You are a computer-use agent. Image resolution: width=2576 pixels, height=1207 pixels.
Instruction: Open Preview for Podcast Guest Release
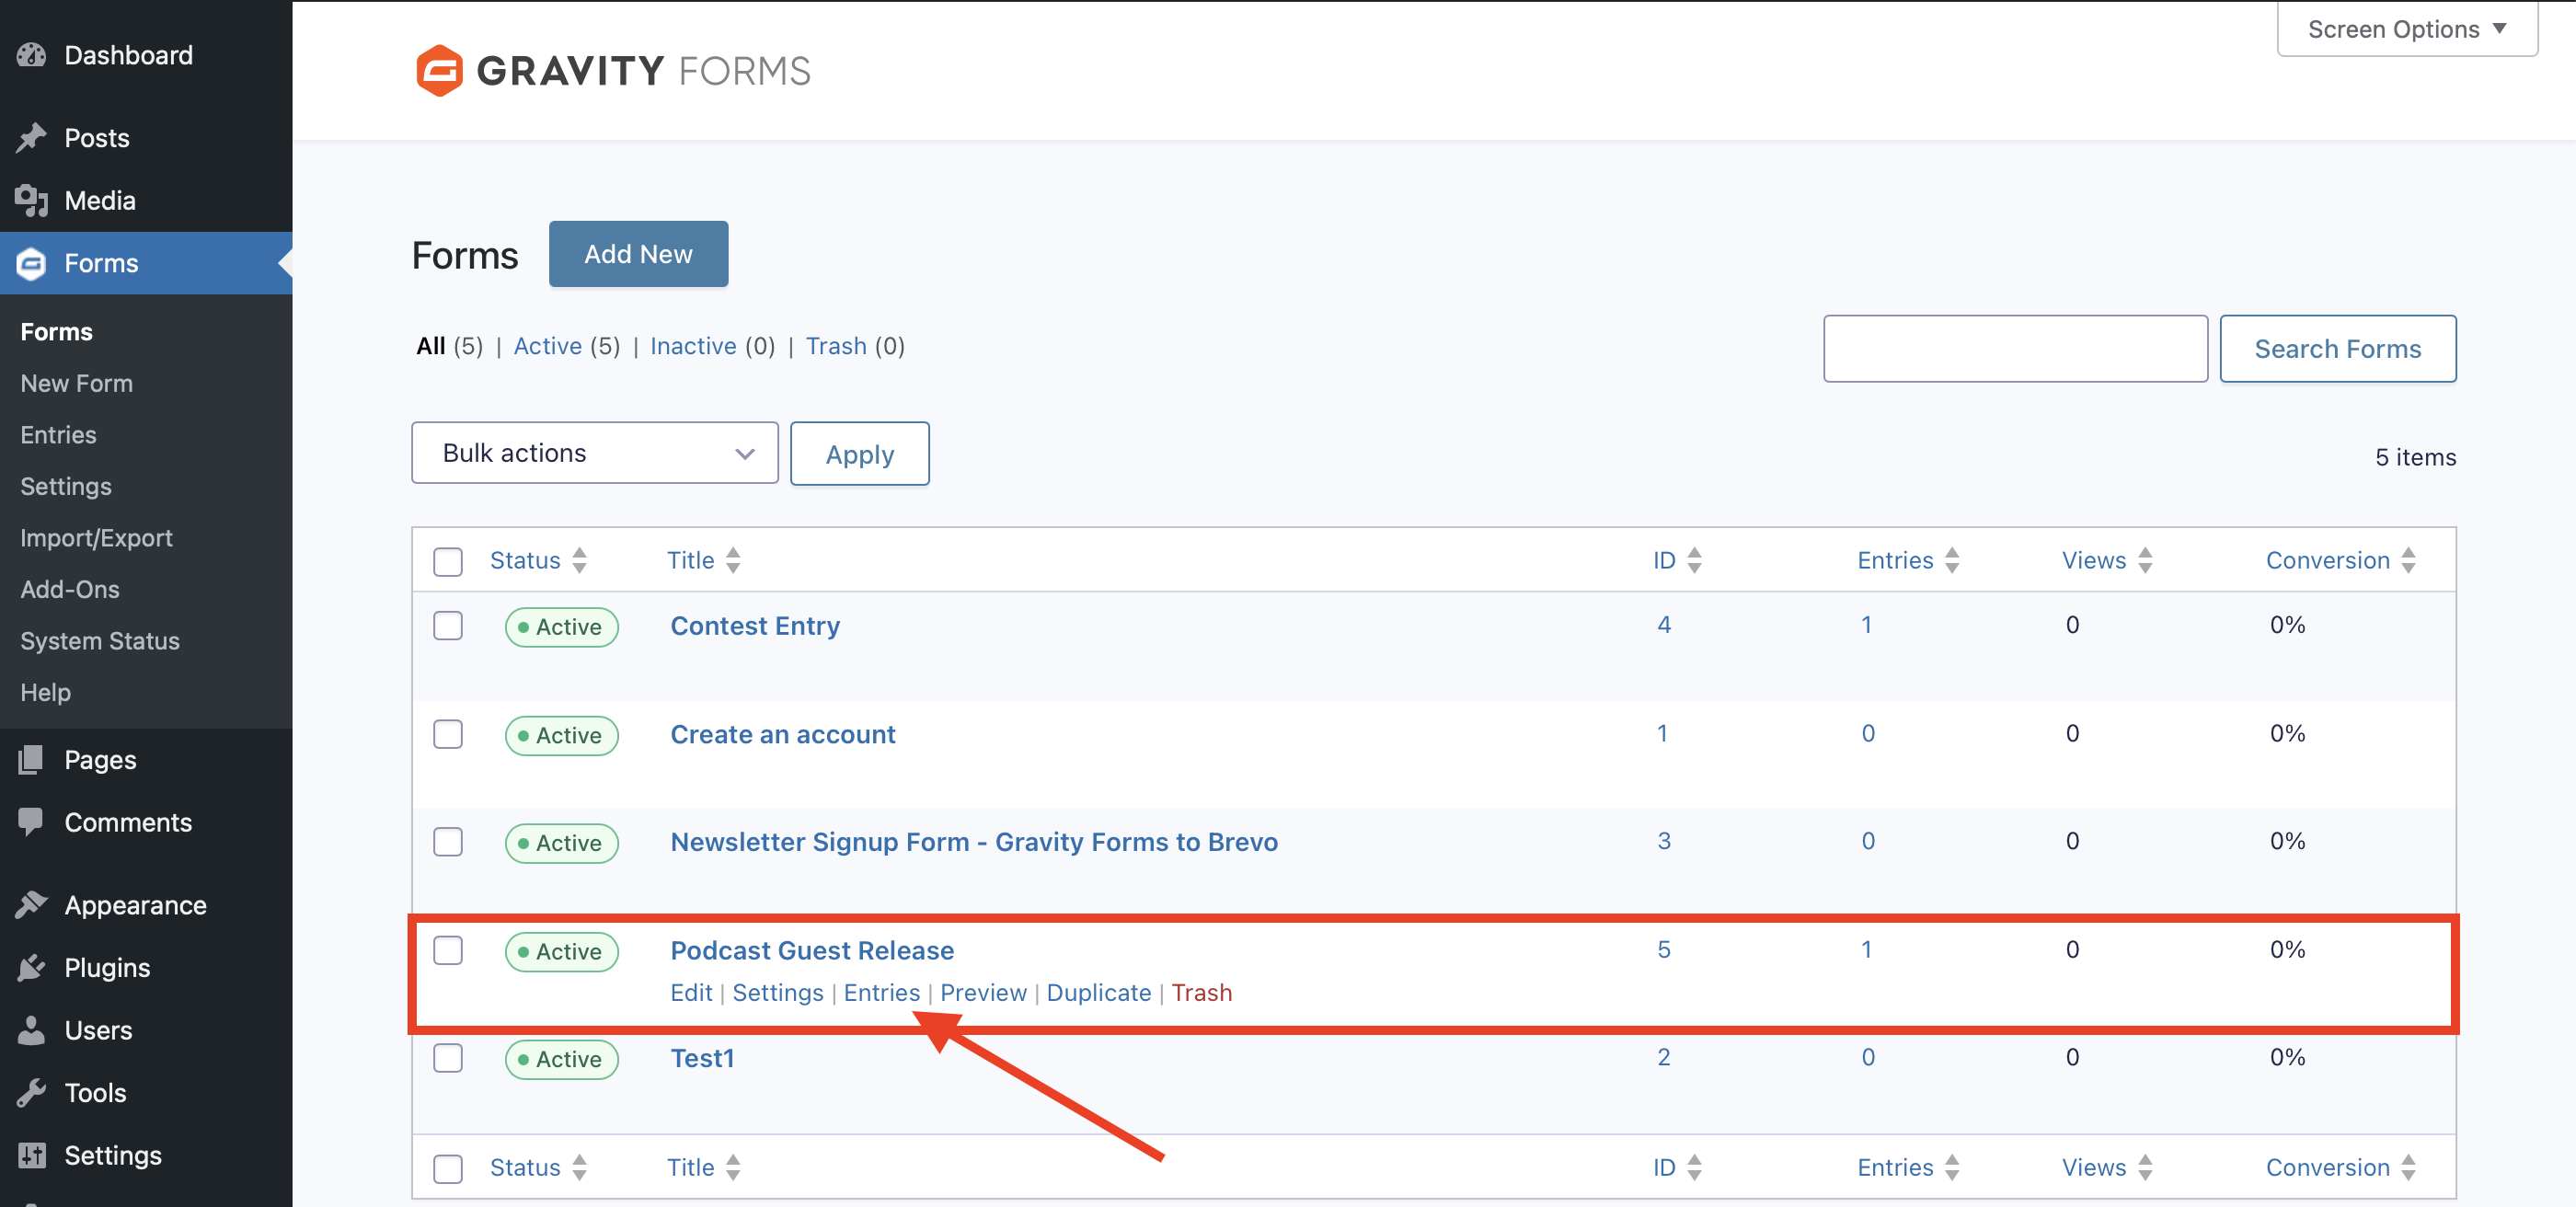pos(983,993)
